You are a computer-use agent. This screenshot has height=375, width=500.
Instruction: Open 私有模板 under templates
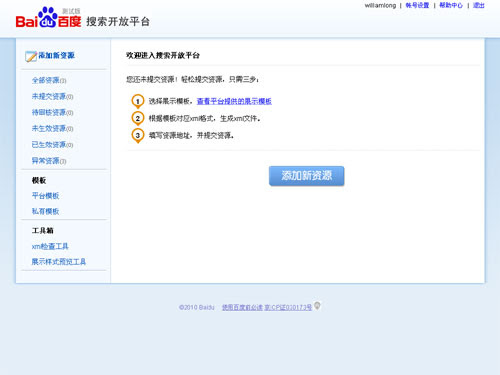click(45, 211)
